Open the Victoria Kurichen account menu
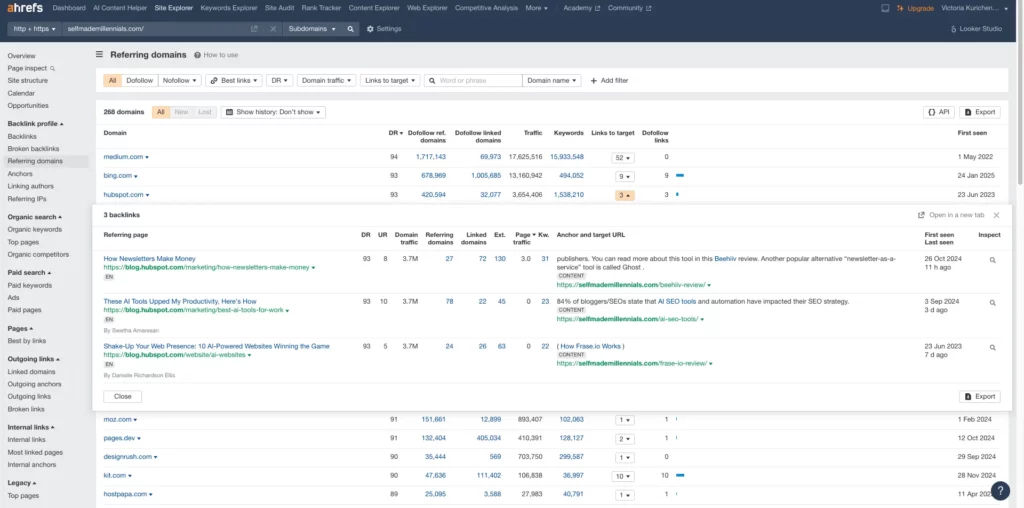This screenshot has width=1024, height=508. (974, 8)
